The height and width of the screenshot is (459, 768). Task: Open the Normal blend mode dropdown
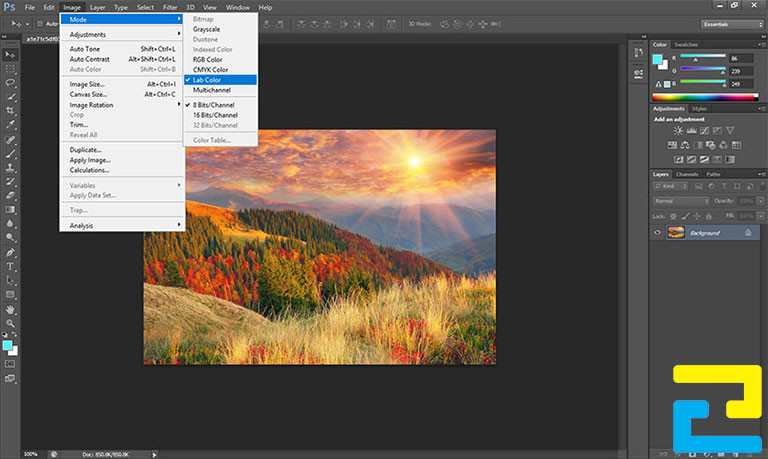click(x=681, y=201)
